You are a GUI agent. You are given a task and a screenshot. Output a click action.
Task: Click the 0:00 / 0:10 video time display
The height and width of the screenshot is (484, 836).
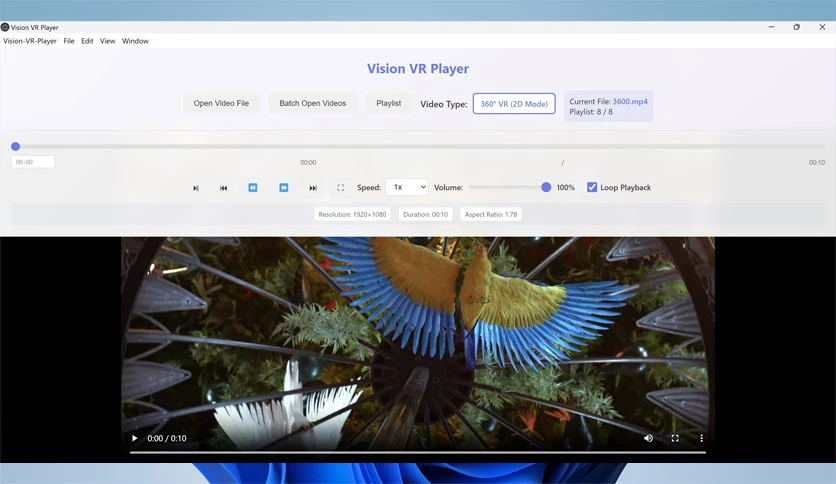[167, 438]
